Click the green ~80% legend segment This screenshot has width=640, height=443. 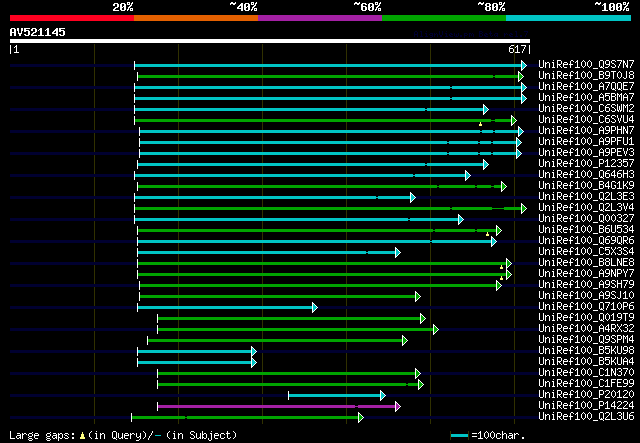coord(444,18)
